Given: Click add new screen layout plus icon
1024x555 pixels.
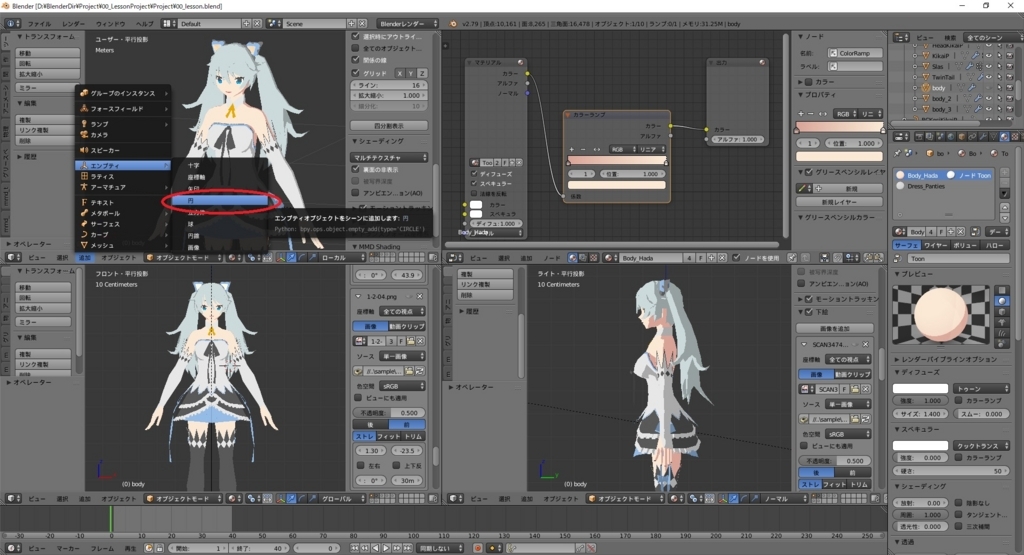Looking at the screenshot, I should coord(246,24).
